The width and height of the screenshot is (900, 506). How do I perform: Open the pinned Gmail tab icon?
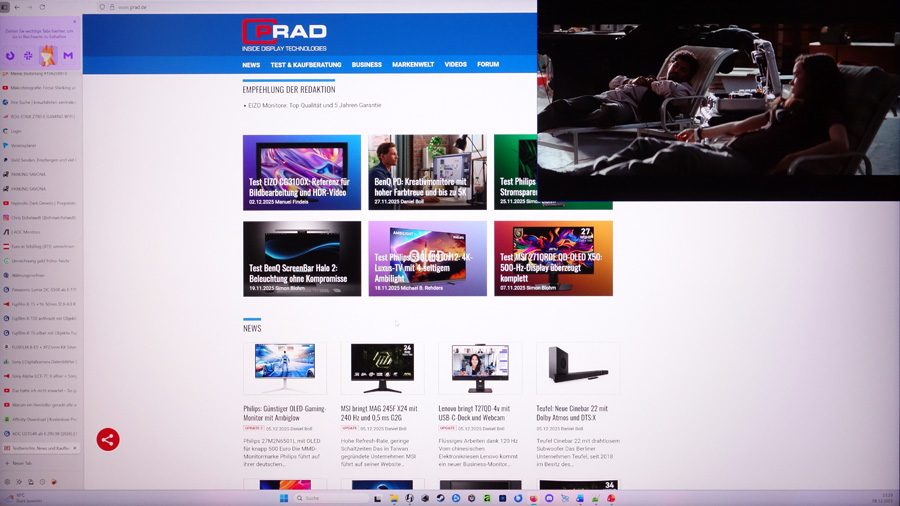tap(69, 56)
